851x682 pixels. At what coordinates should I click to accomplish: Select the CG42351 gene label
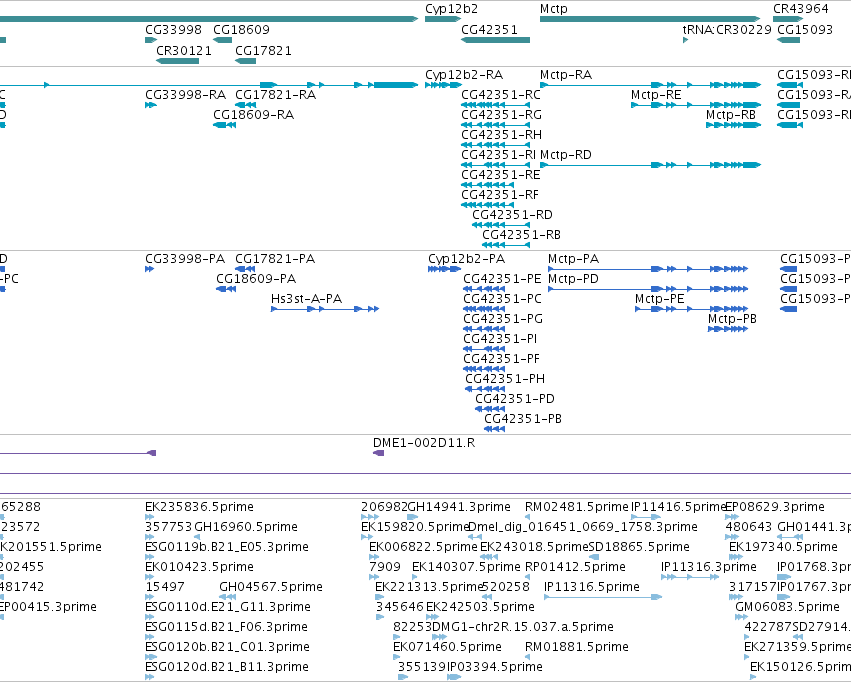click(x=490, y=29)
